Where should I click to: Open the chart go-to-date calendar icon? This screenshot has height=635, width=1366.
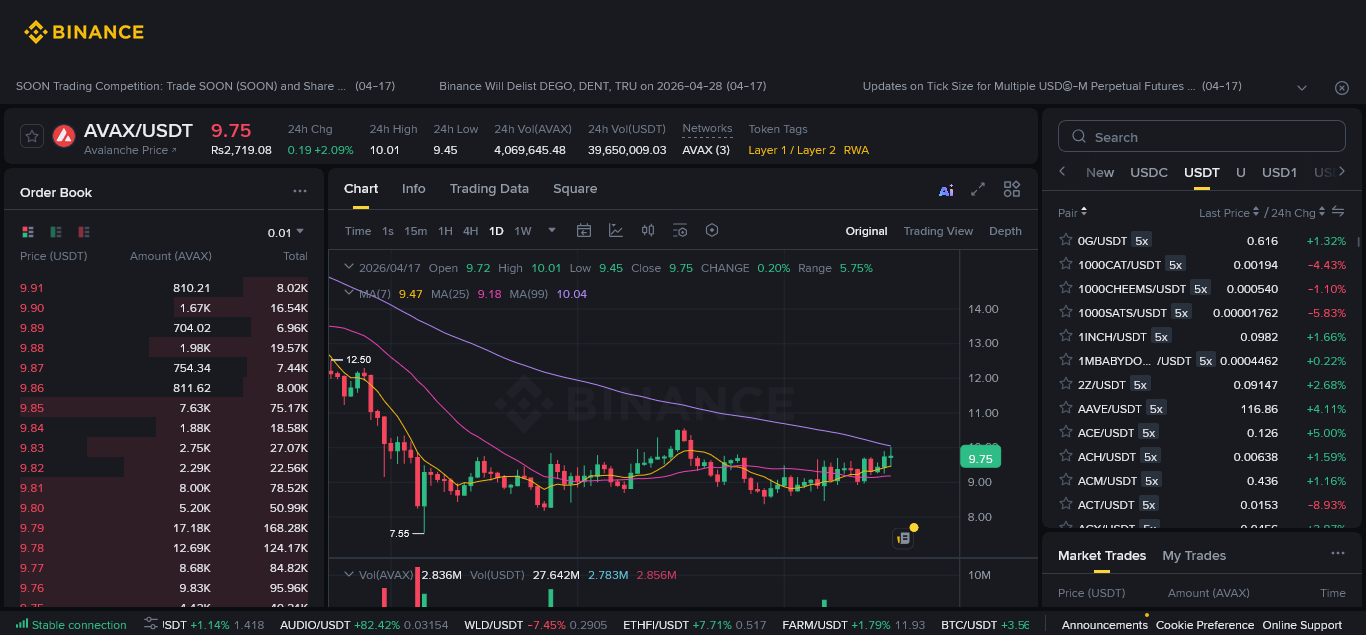pyautogui.click(x=584, y=230)
